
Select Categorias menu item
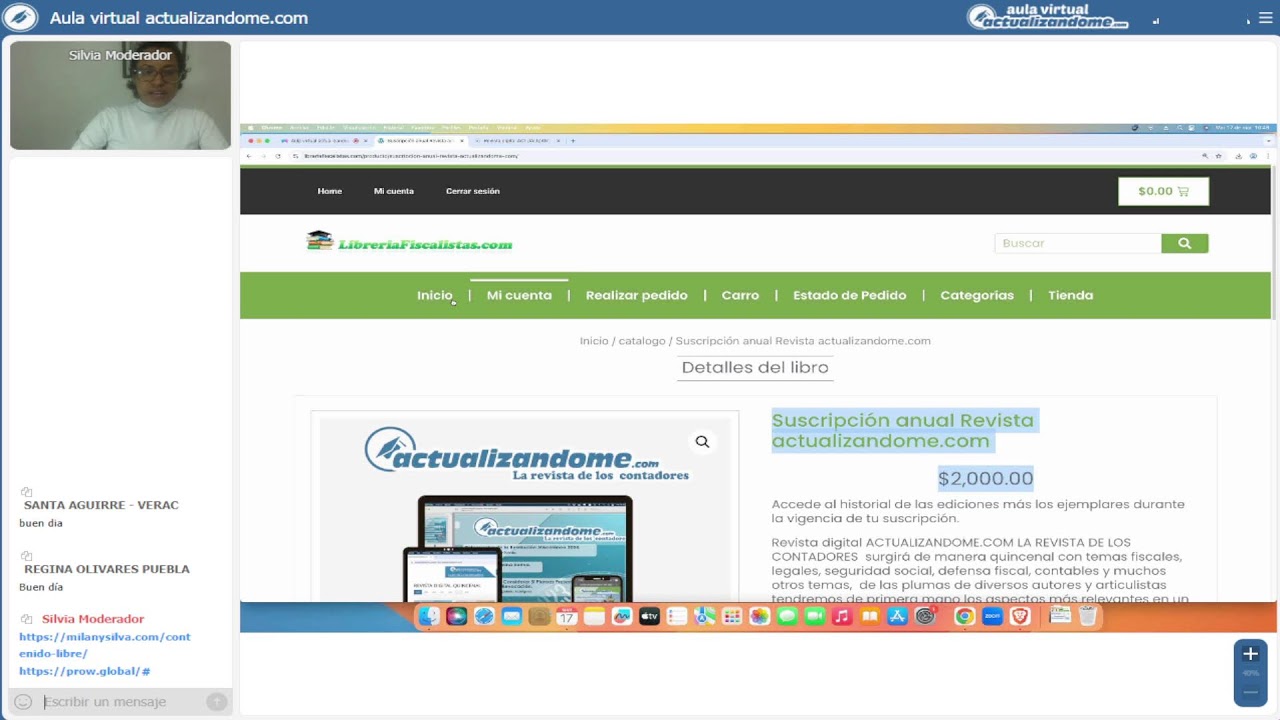pos(977,295)
